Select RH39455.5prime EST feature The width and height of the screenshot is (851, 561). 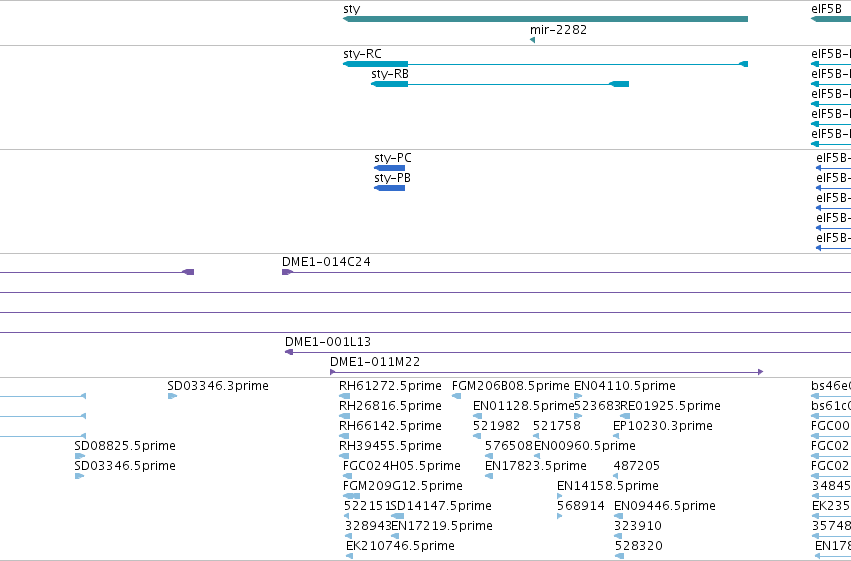[344, 456]
